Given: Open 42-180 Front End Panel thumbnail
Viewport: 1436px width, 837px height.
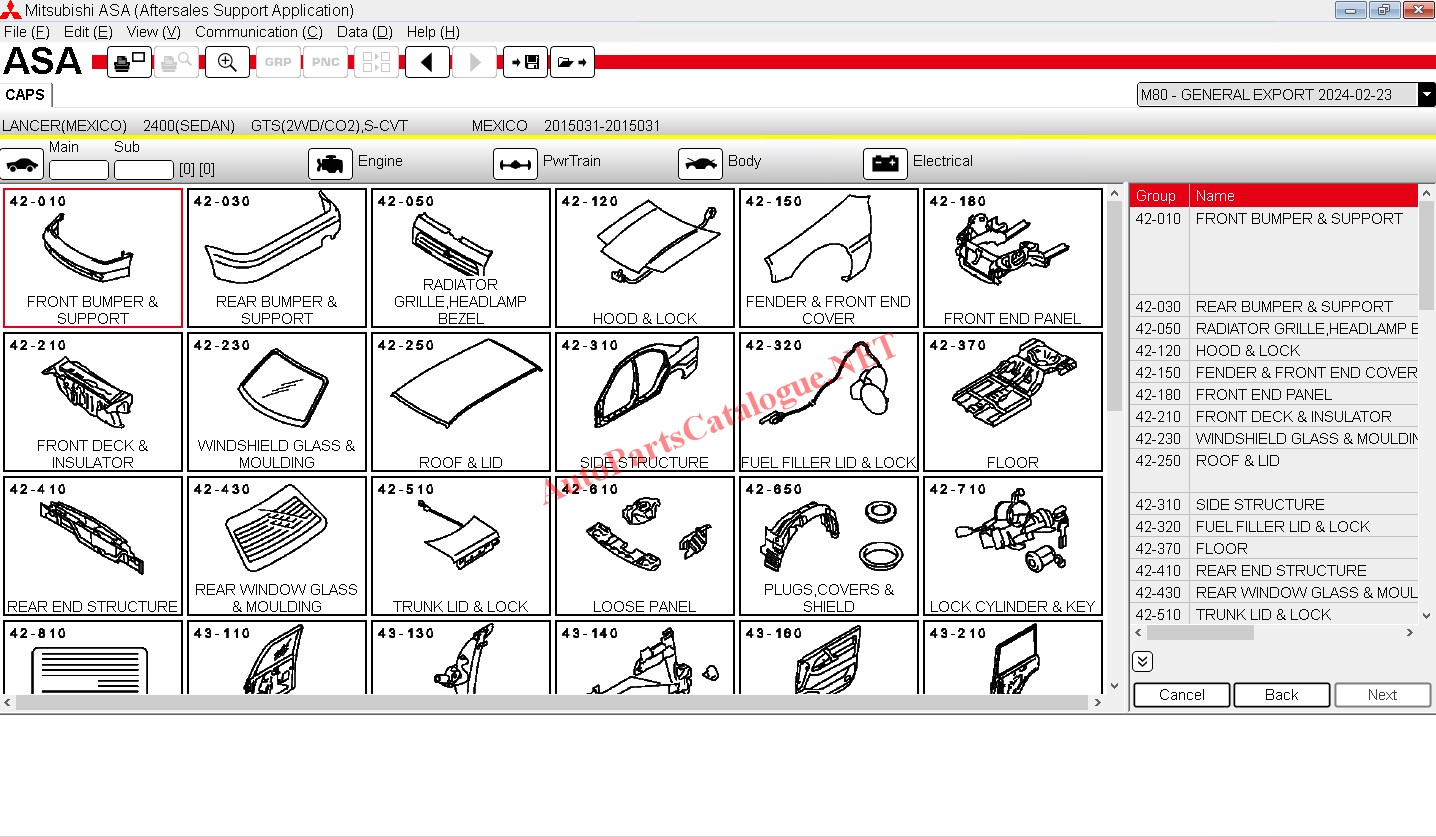Looking at the screenshot, I should (x=1013, y=258).
